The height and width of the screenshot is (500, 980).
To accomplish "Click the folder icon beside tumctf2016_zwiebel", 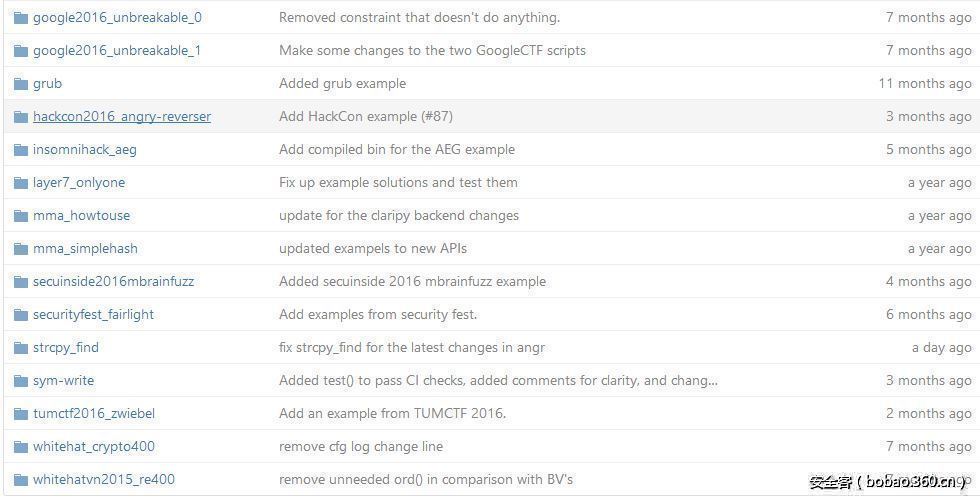I will [x=20, y=414].
